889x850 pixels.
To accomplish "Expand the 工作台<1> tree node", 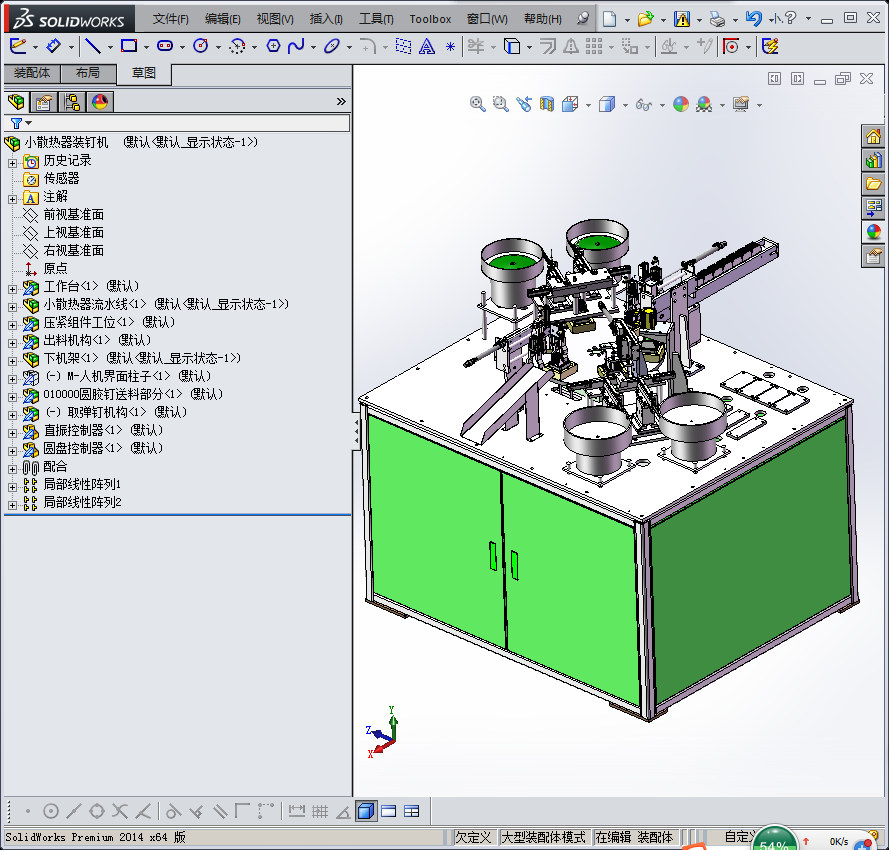I will 12,288.
